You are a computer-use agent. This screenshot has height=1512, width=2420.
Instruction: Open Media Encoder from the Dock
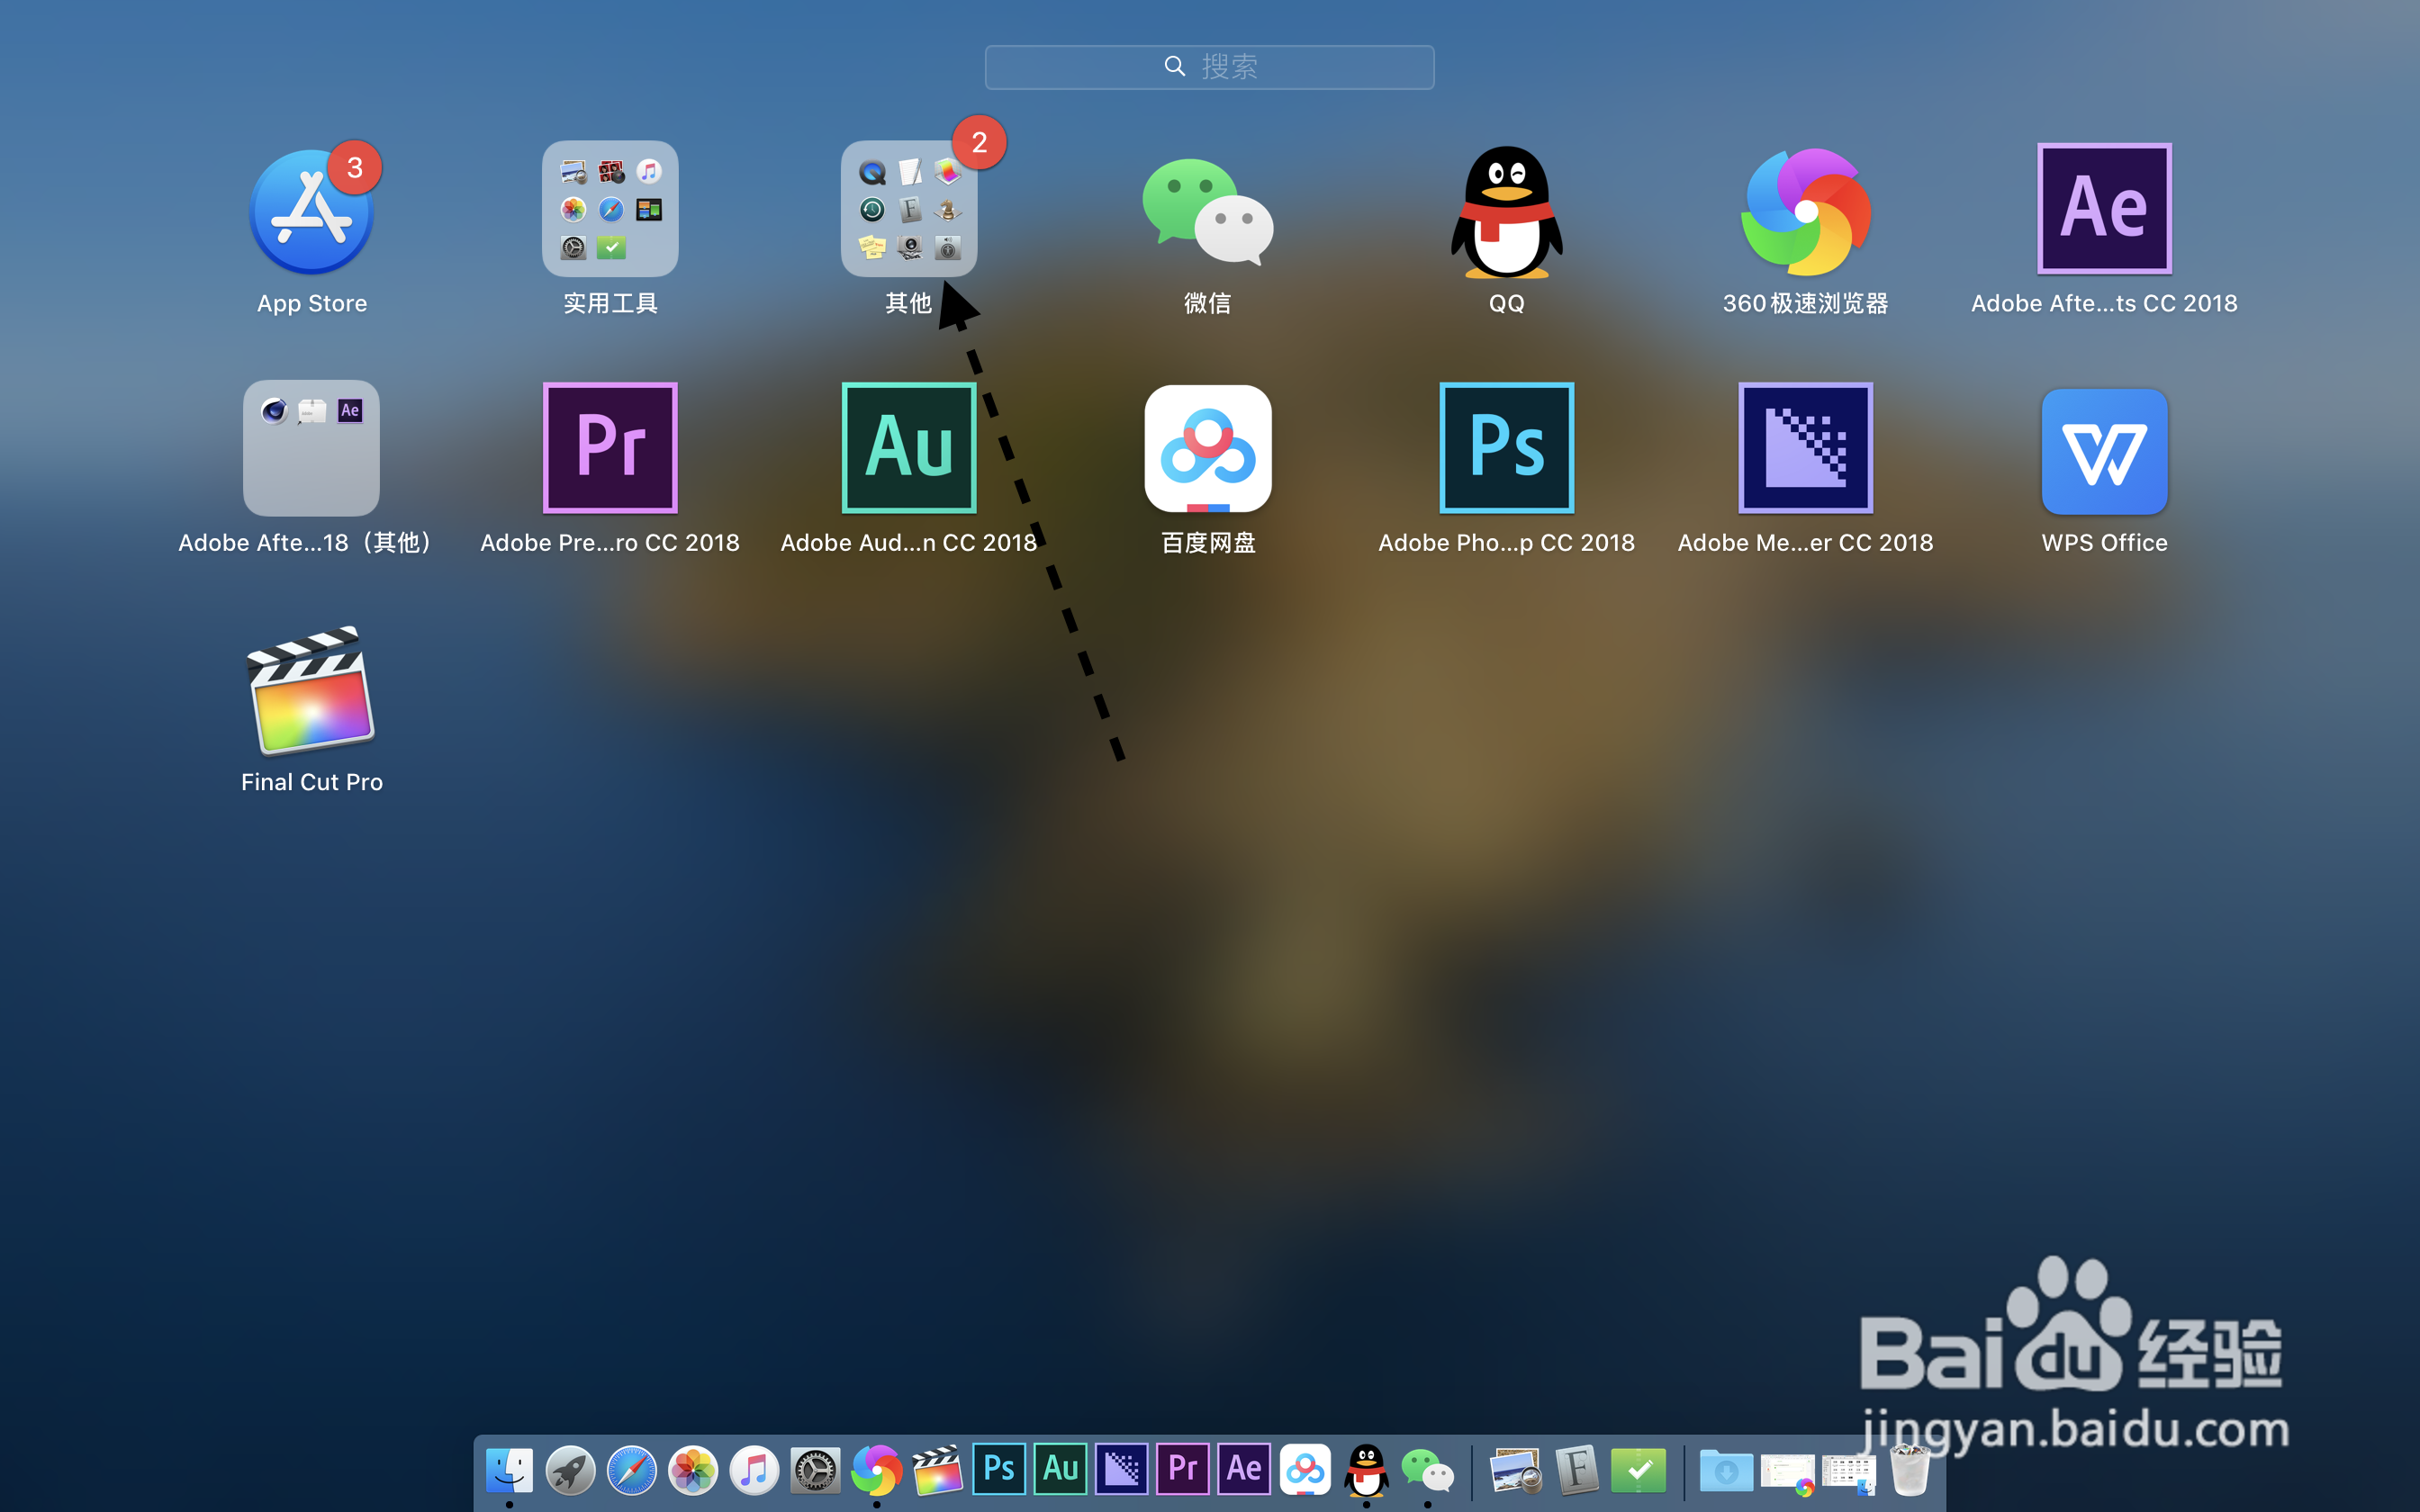[1121, 1468]
